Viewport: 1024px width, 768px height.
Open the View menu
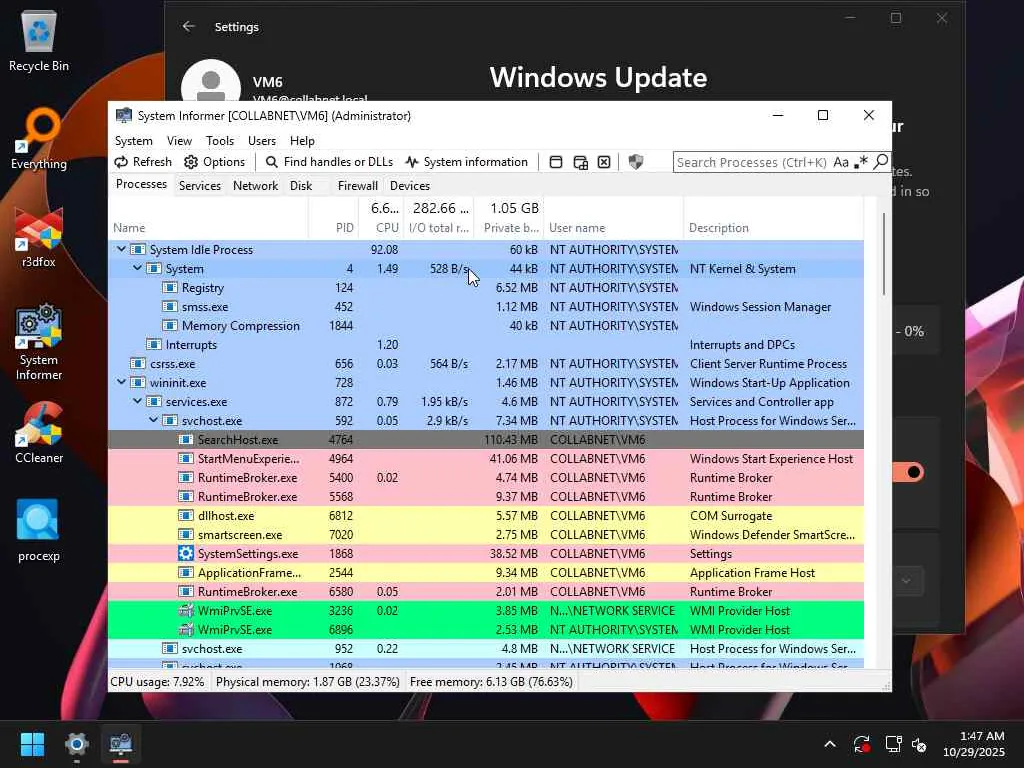click(x=179, y=140)
